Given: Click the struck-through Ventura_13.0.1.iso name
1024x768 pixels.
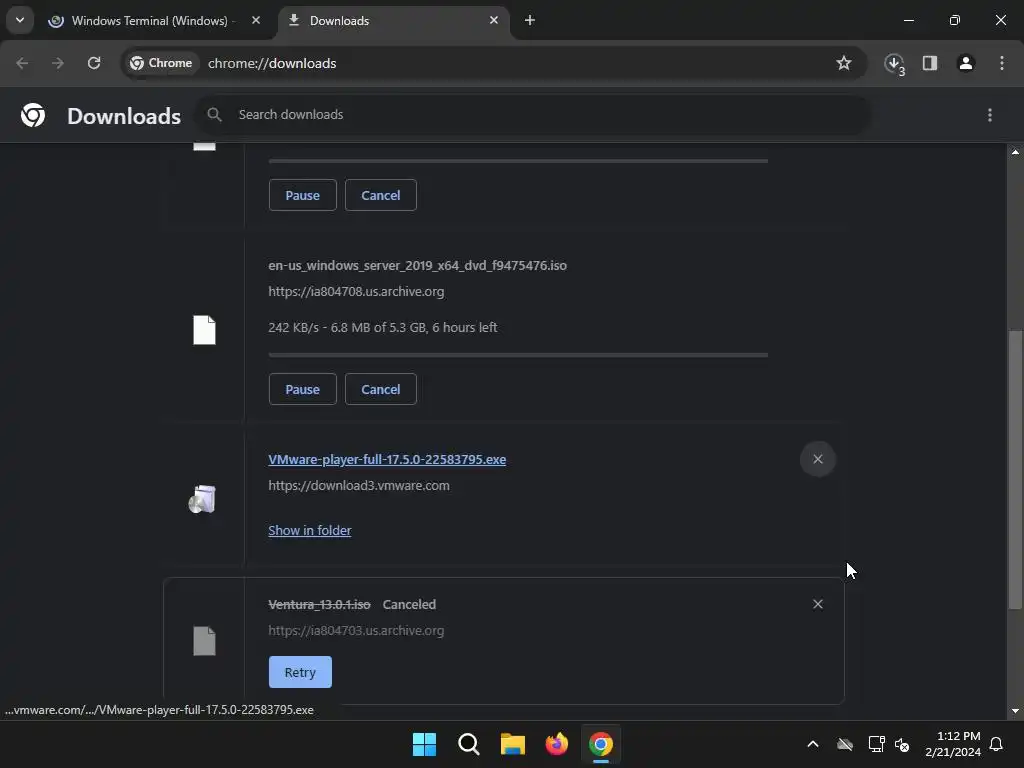Looking at the screenshot, I should [x=319, y=604].
